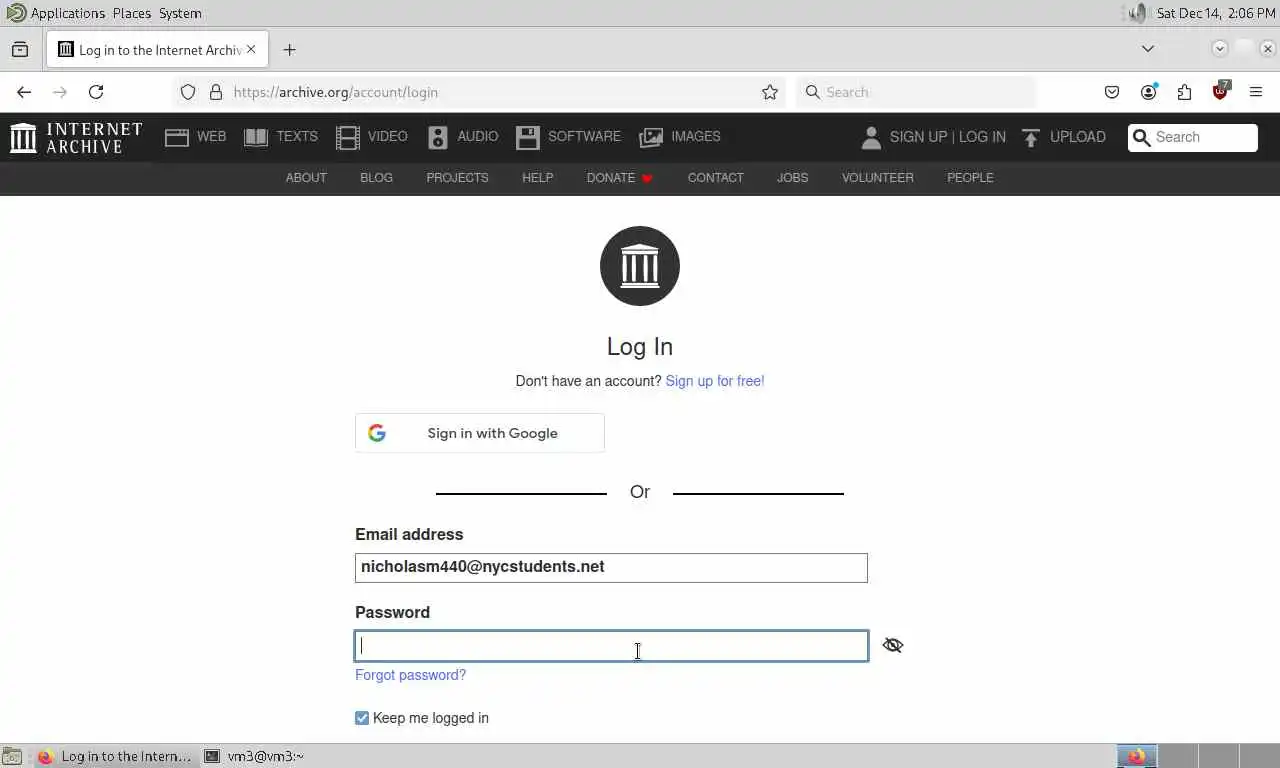Click the Upload arrow icon

[1031, 138]
